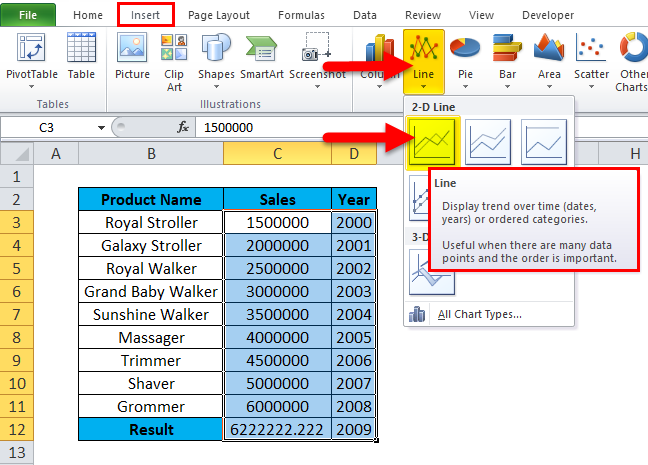
Task: Switch to the Developer tab
Action: coord(548,15)
